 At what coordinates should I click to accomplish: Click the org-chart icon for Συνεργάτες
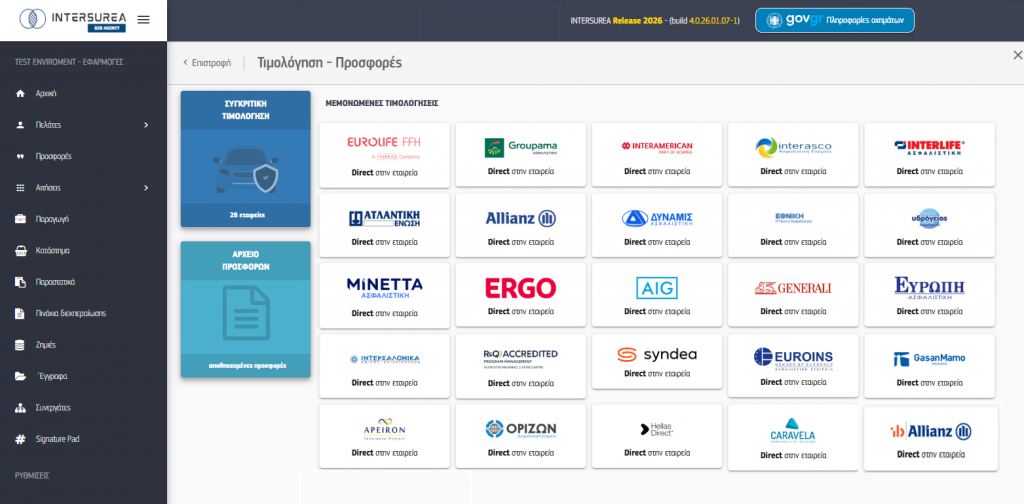(x=20, y=408)
